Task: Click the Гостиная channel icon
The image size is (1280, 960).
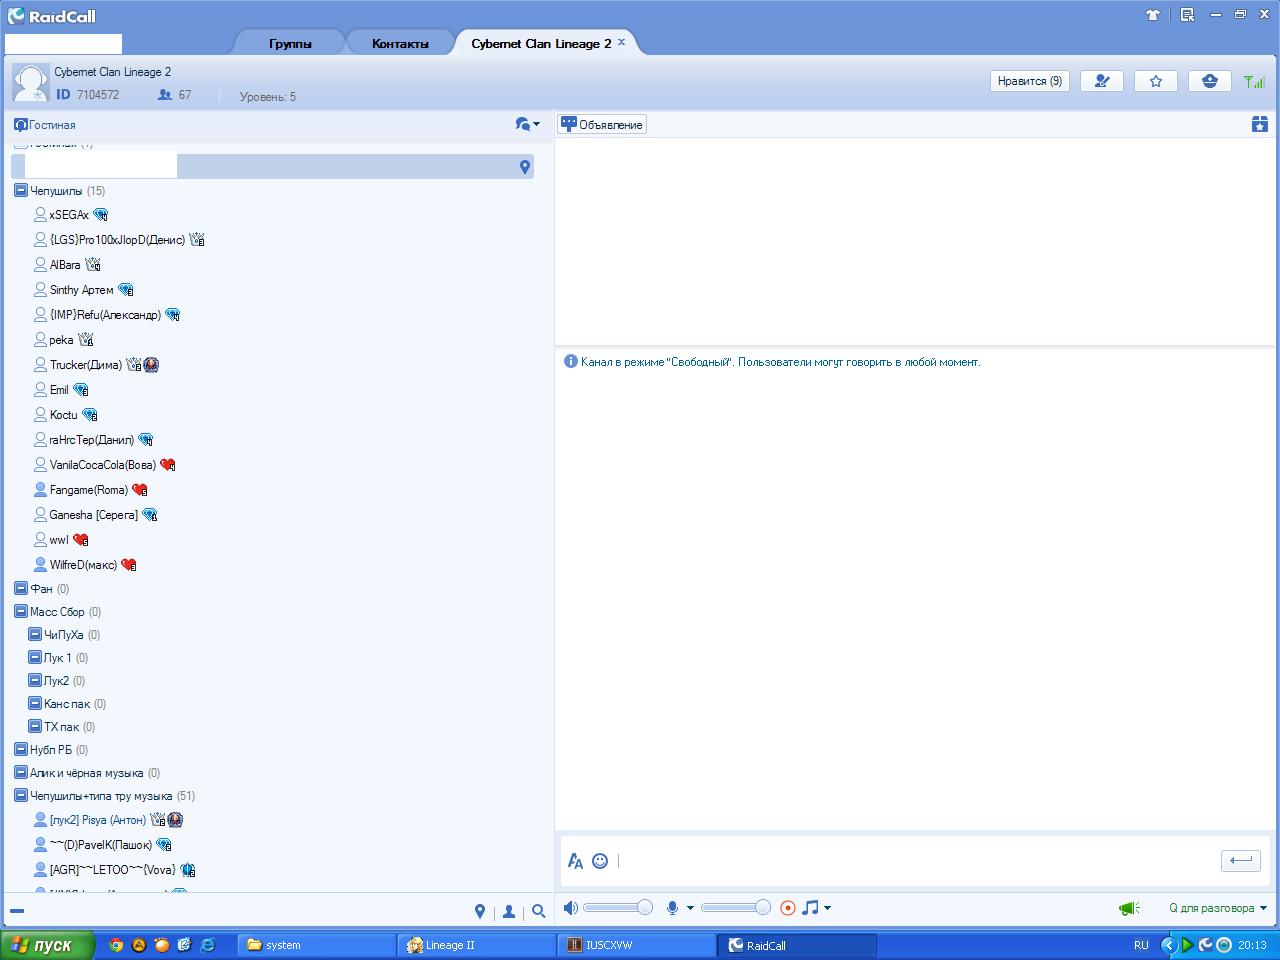Action: 20,125
